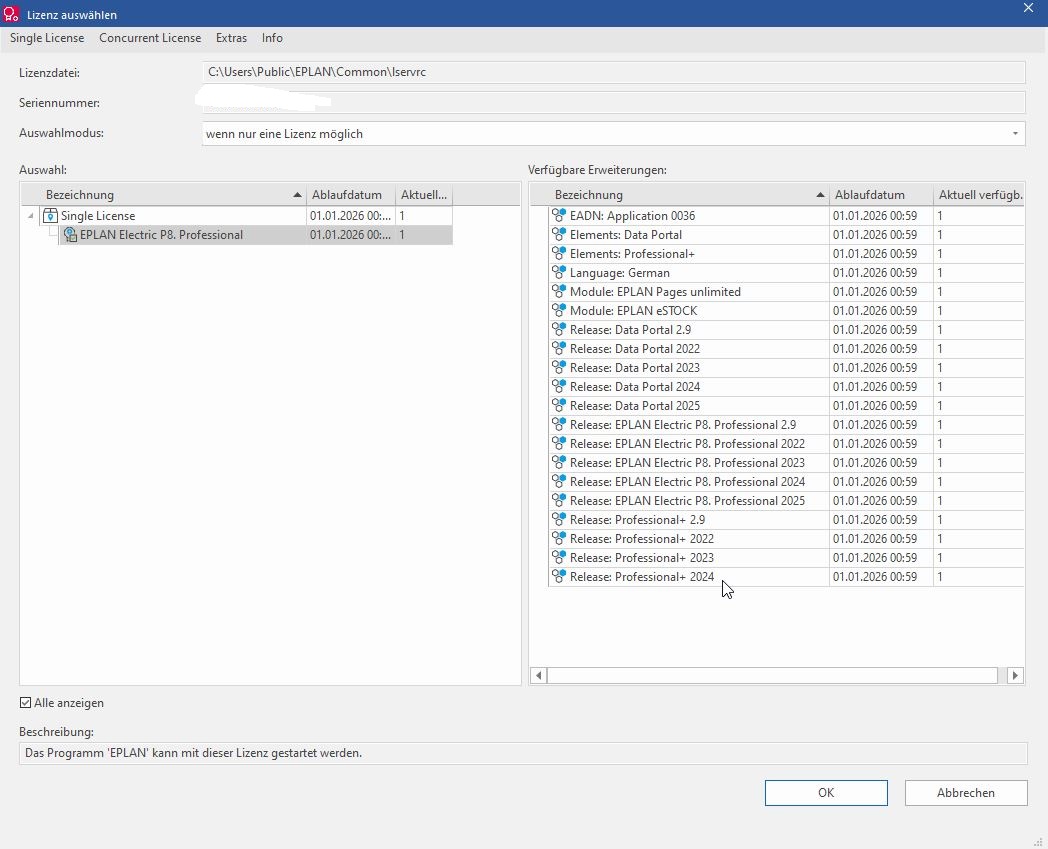The width and height of the screenshot is (1048, 849).
Task: Collapse the Single License tree node
Action: pos(31,216)
